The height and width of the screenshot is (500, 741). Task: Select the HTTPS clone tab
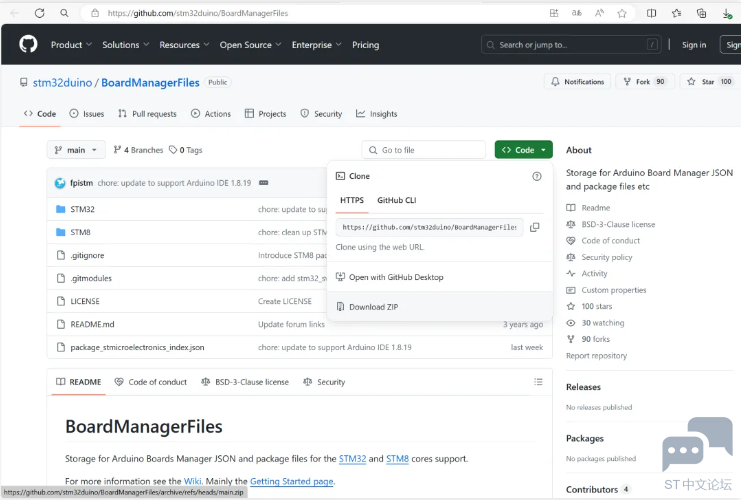point(352,200)
